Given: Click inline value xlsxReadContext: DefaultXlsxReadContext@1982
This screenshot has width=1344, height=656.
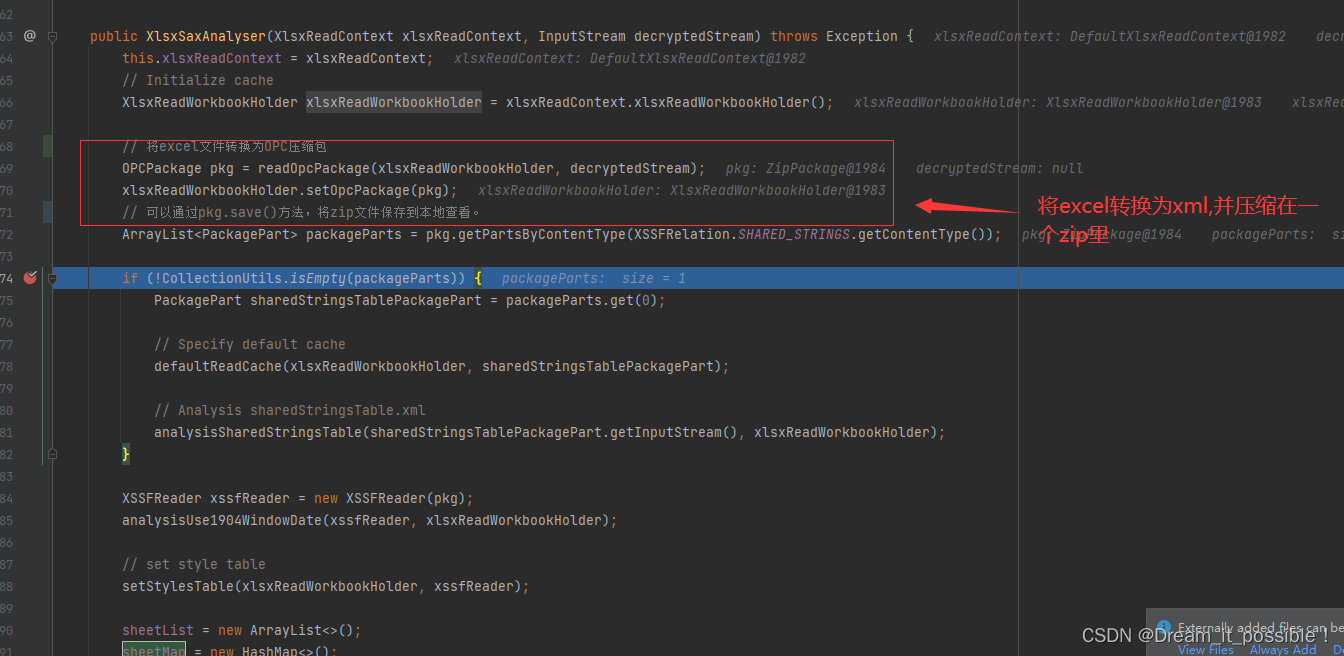Looking at the screenshot, I should (1108, 36).
